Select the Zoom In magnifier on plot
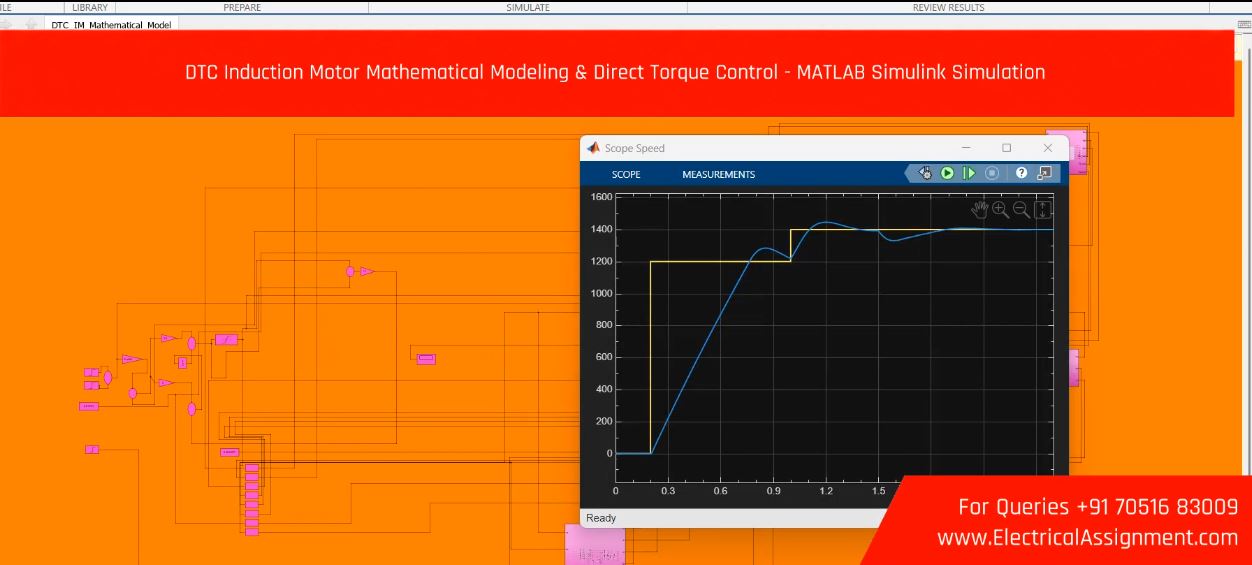Image resolution: width=1252 pixels, height=565 pixels. pos(1000,209)
